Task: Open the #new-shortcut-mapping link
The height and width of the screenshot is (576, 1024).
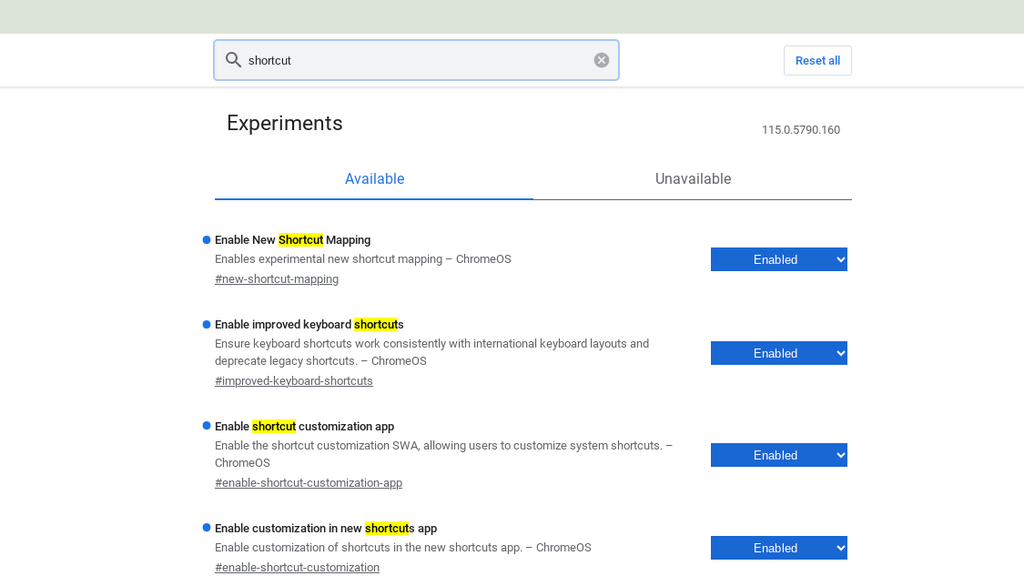Action: tap(276, 279)
